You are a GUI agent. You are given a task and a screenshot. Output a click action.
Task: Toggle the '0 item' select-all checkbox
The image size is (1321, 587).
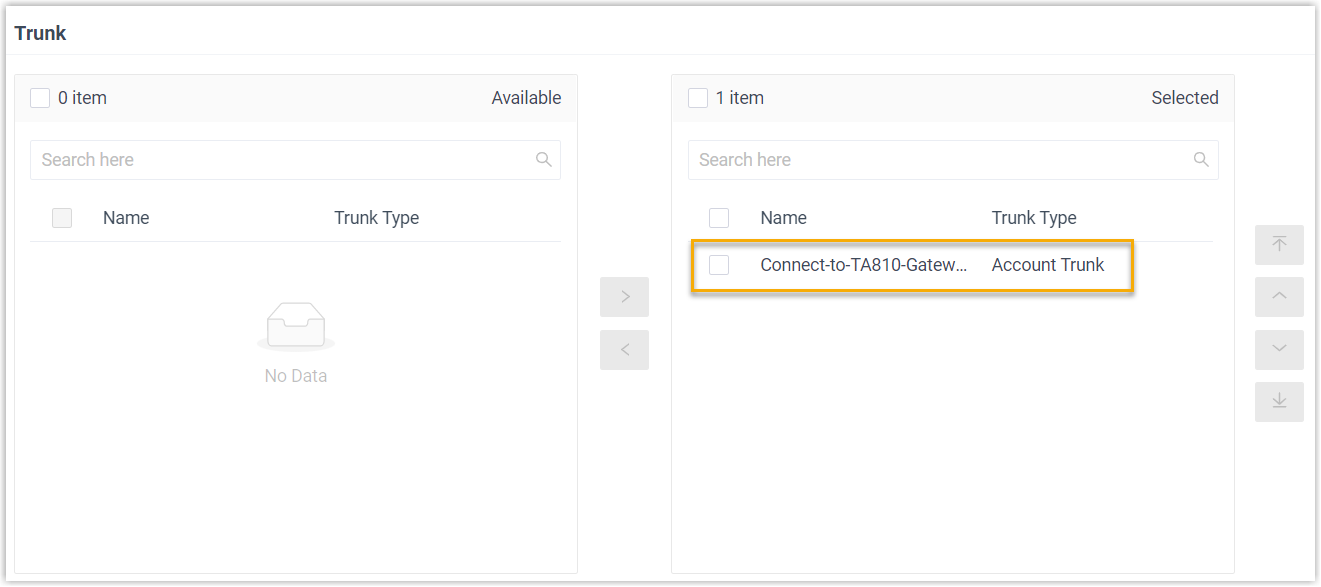[40, 98]
